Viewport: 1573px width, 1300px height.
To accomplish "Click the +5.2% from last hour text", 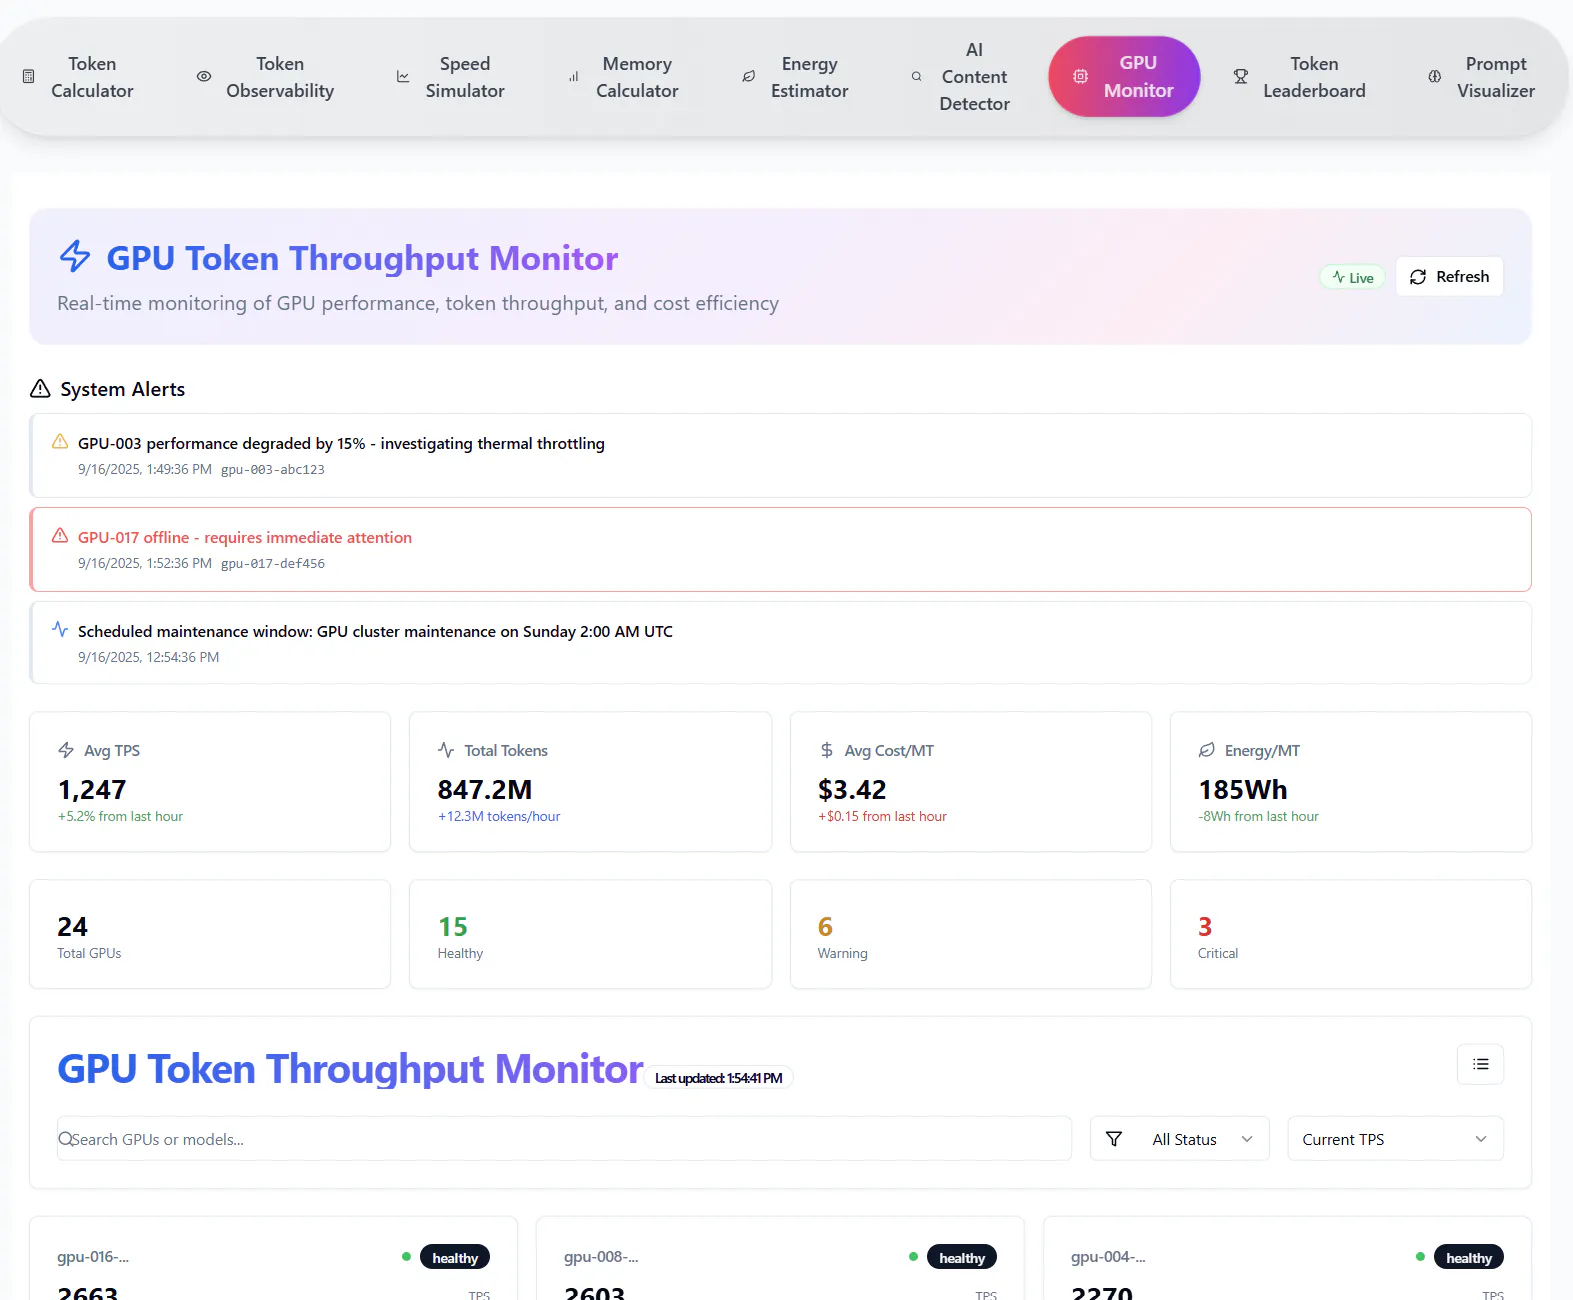I will (x=120, y=816).
